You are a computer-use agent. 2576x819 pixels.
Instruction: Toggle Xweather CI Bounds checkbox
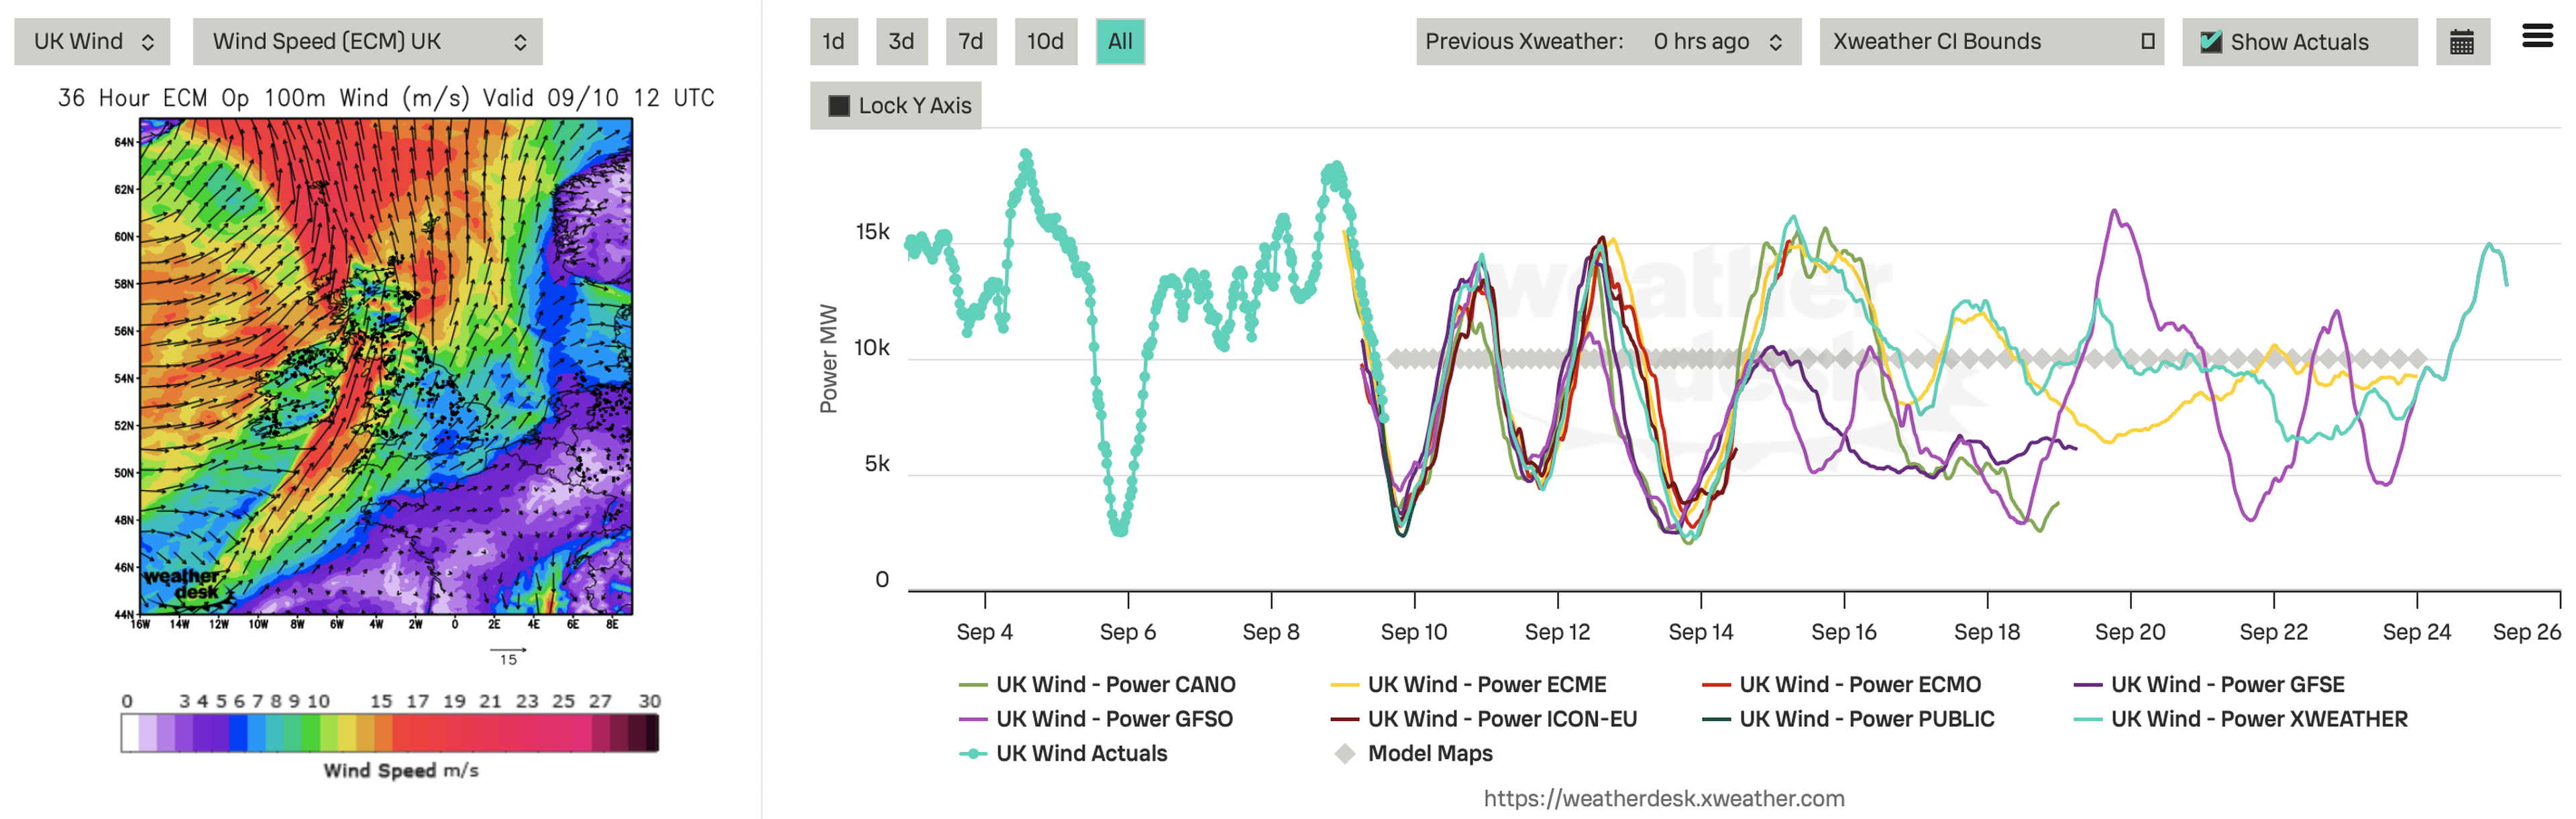(2147, 41)
